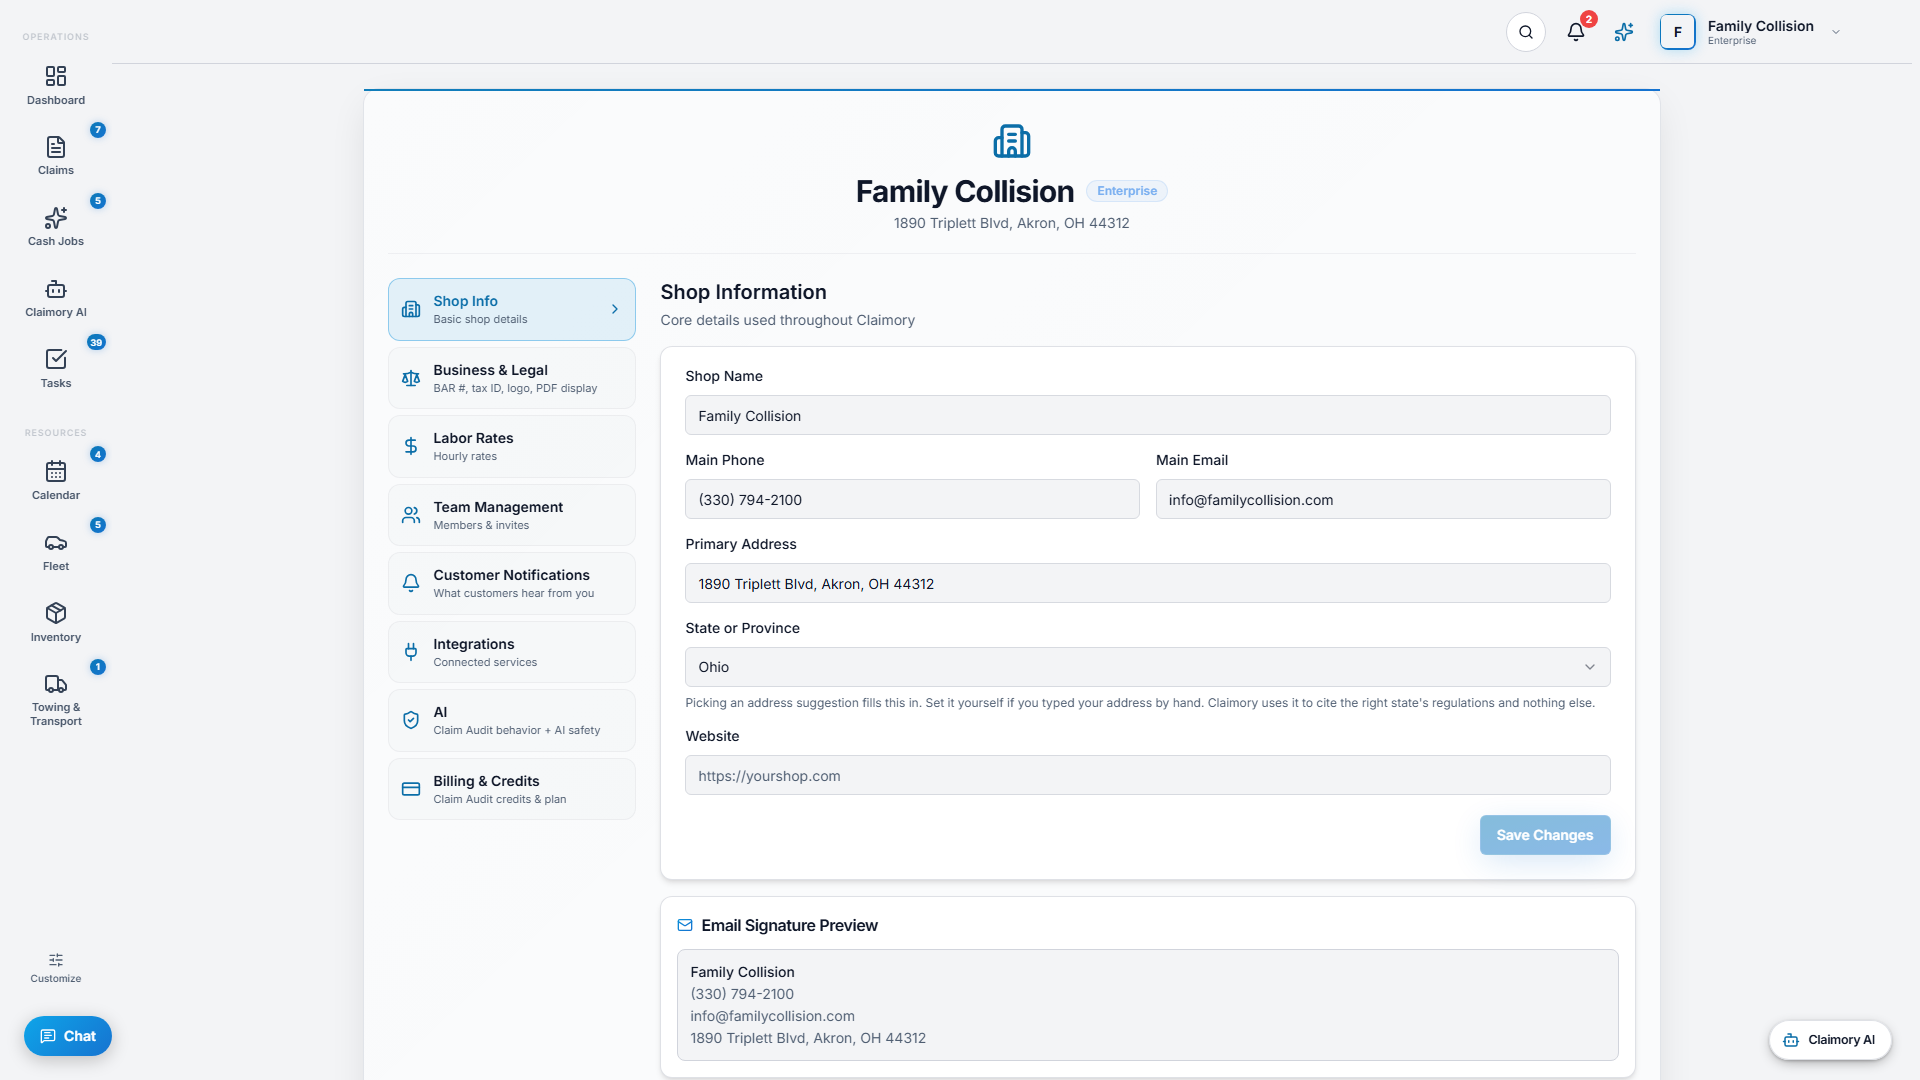Open Customer Notifications settings
Viewport: 1920px width, 1080px height.
point(512,584)
